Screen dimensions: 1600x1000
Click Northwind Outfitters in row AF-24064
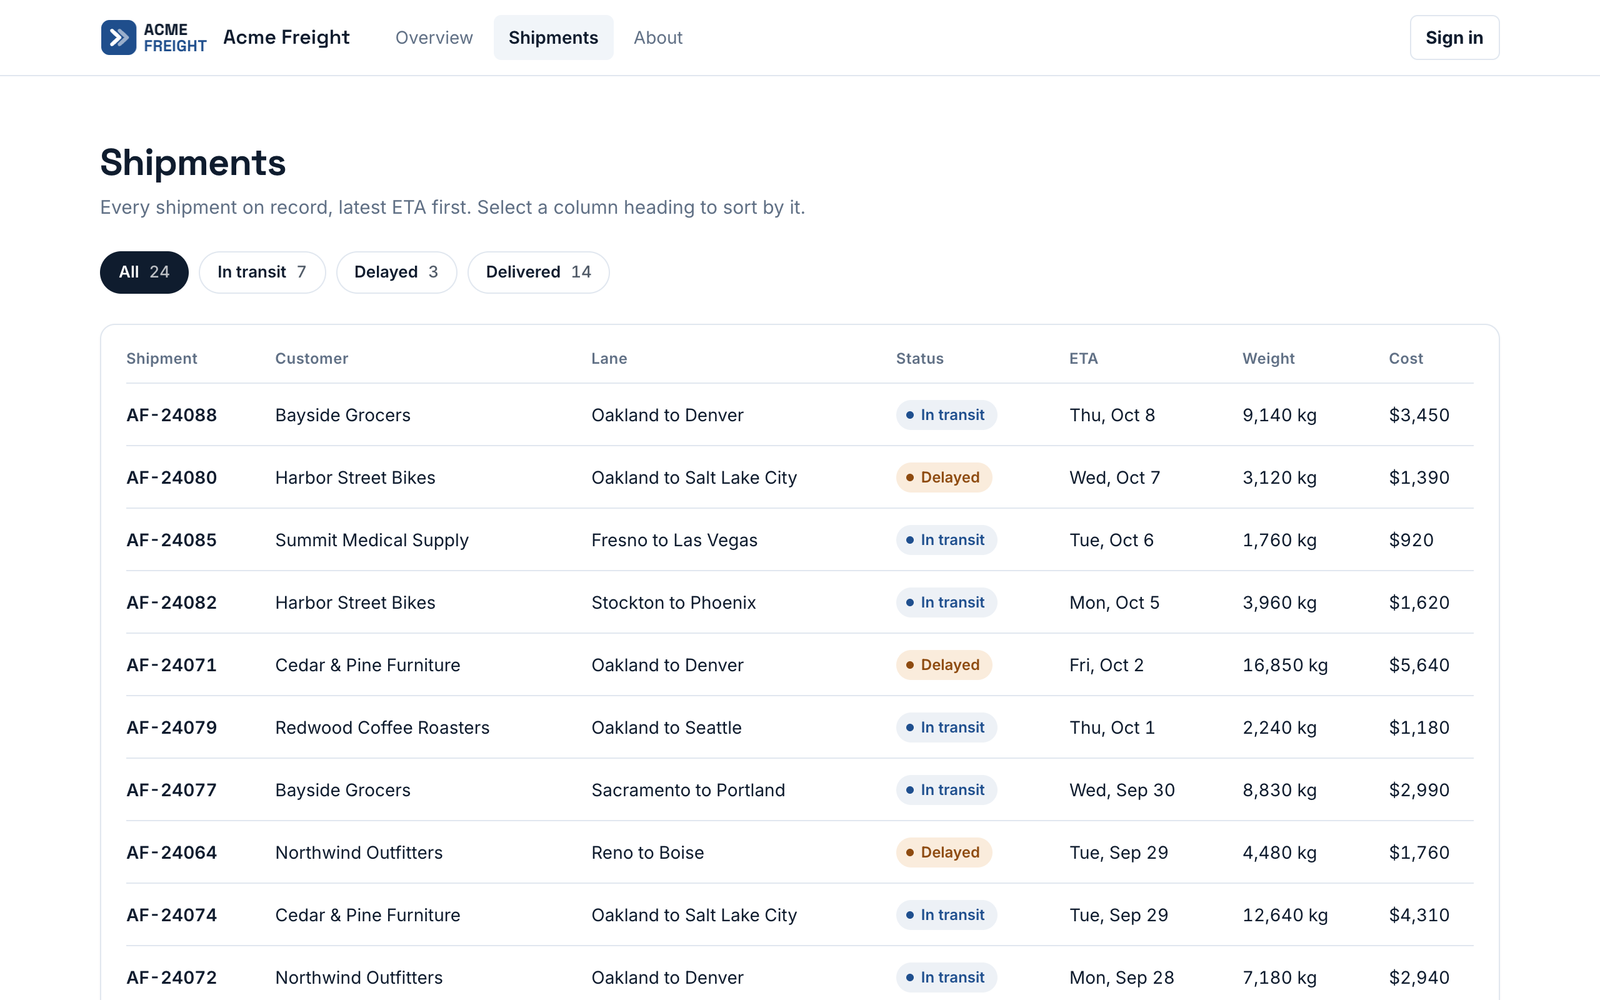(359, 853)
